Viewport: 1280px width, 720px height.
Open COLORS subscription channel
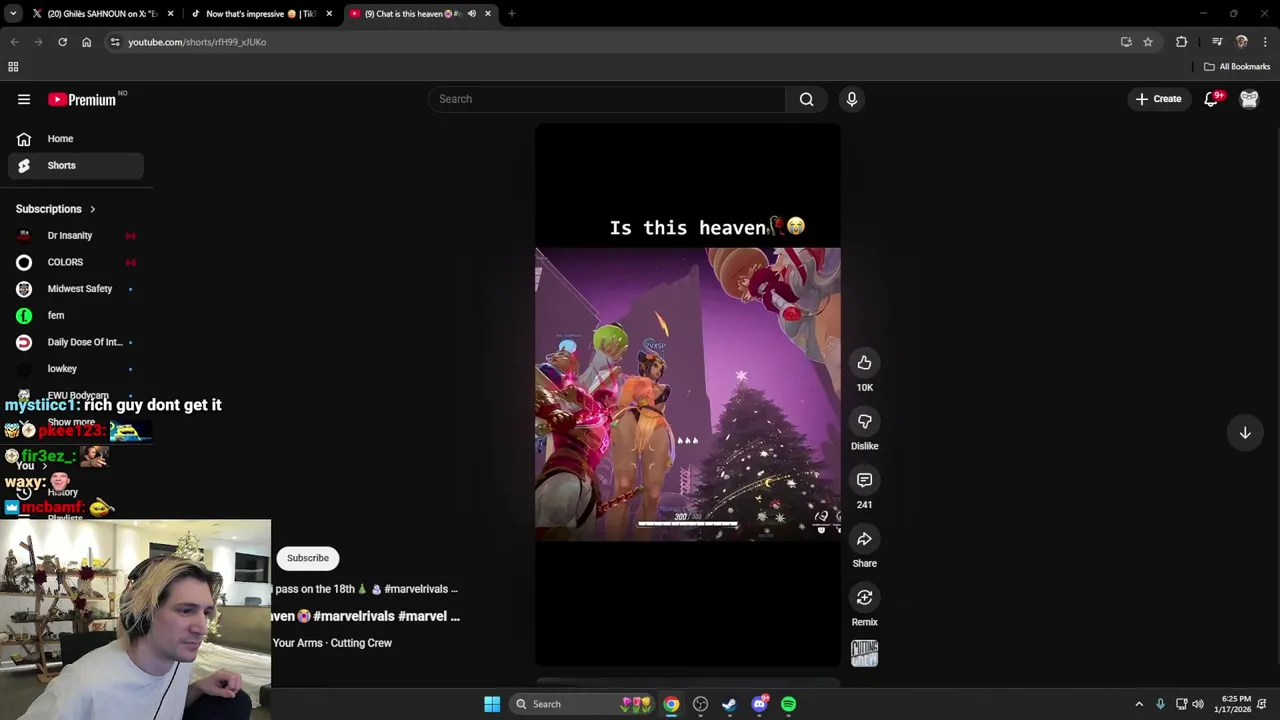point(76,262)
